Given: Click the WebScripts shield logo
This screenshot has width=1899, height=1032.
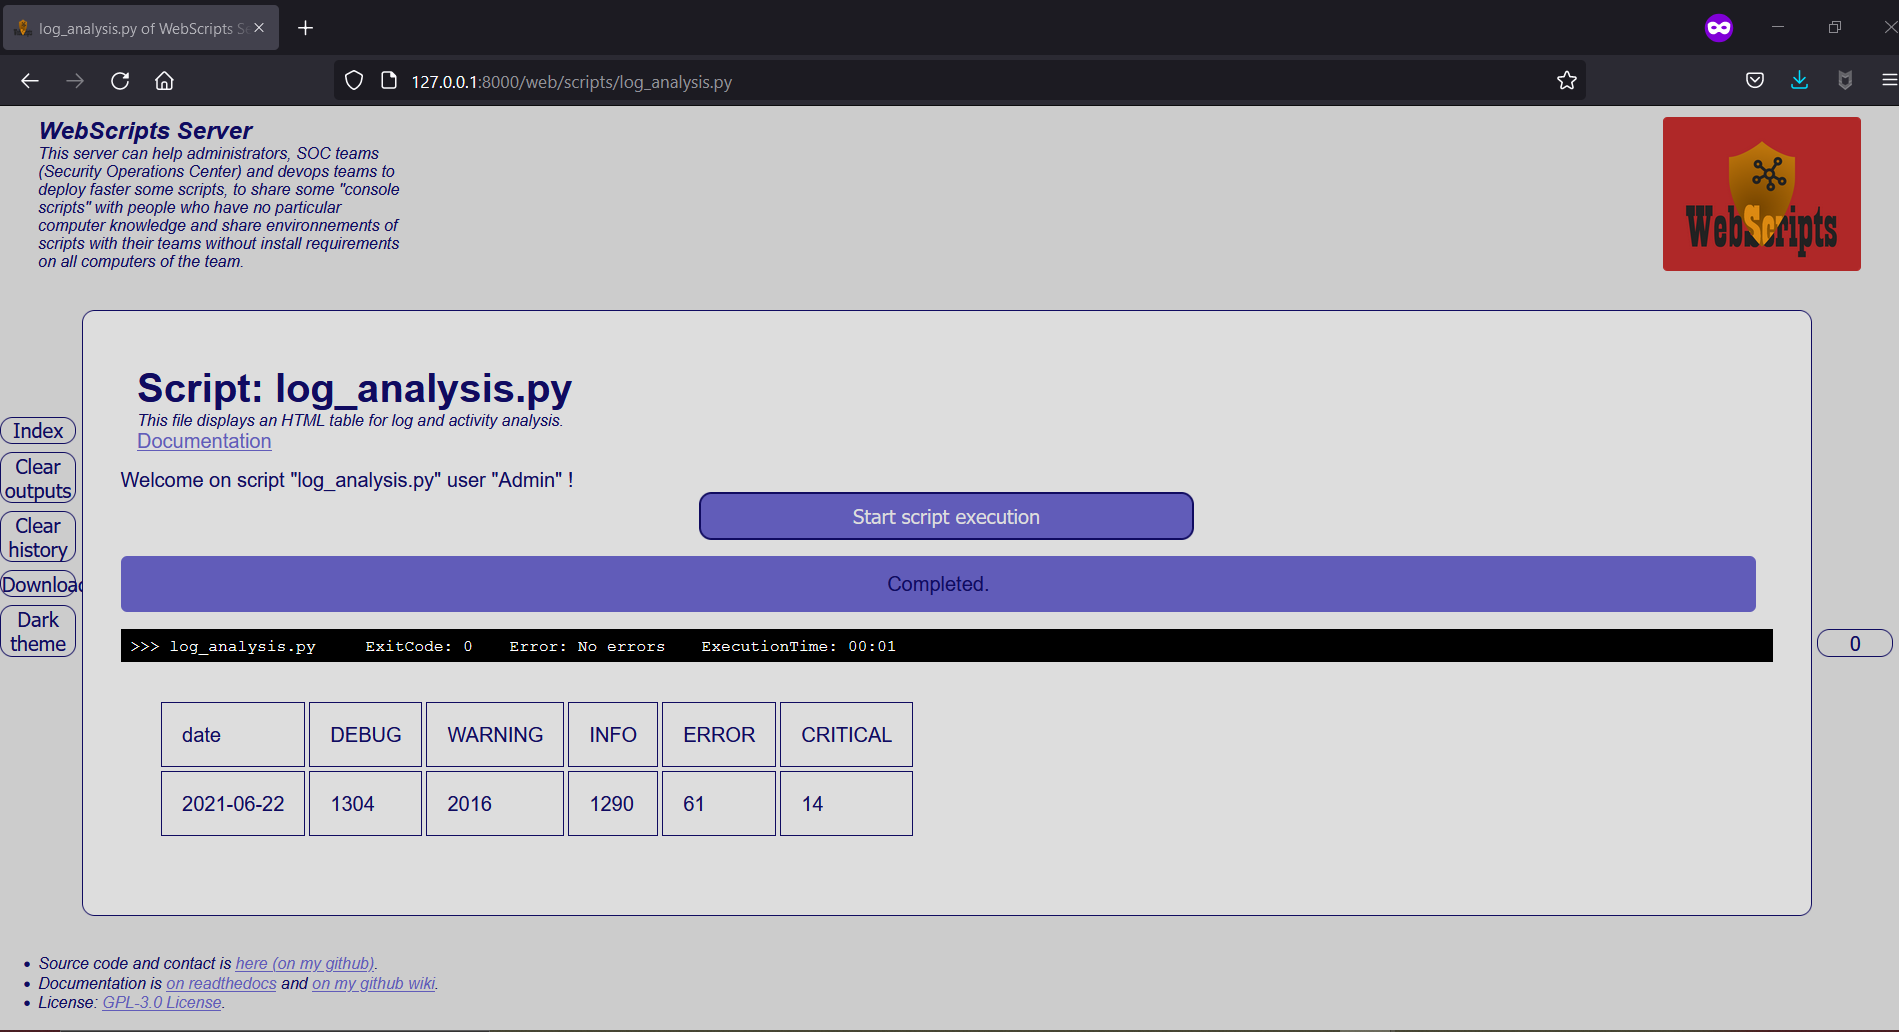Looking at the screenshot, I should [x=1760, y=194].
